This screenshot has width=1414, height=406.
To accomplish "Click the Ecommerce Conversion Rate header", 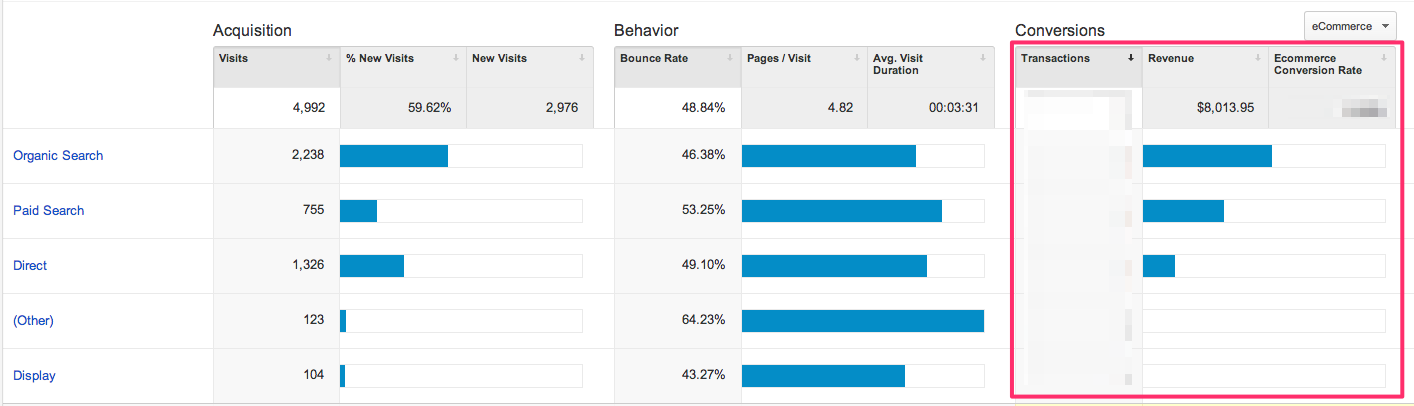I will (x=1318, y=64).
